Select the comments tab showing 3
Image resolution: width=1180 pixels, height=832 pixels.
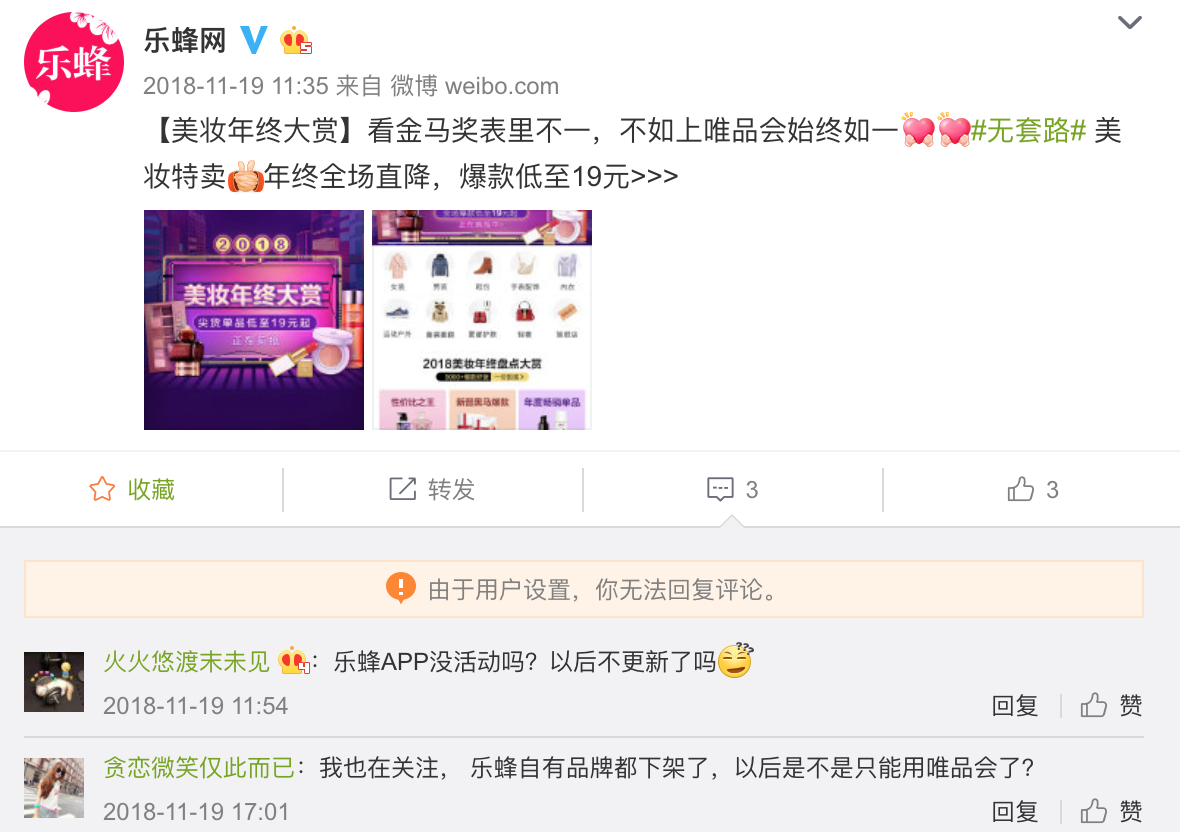[732, 489]
